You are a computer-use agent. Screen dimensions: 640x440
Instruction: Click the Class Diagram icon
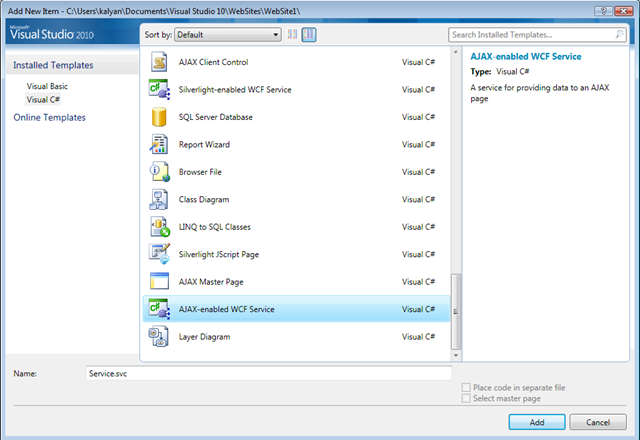159,199
